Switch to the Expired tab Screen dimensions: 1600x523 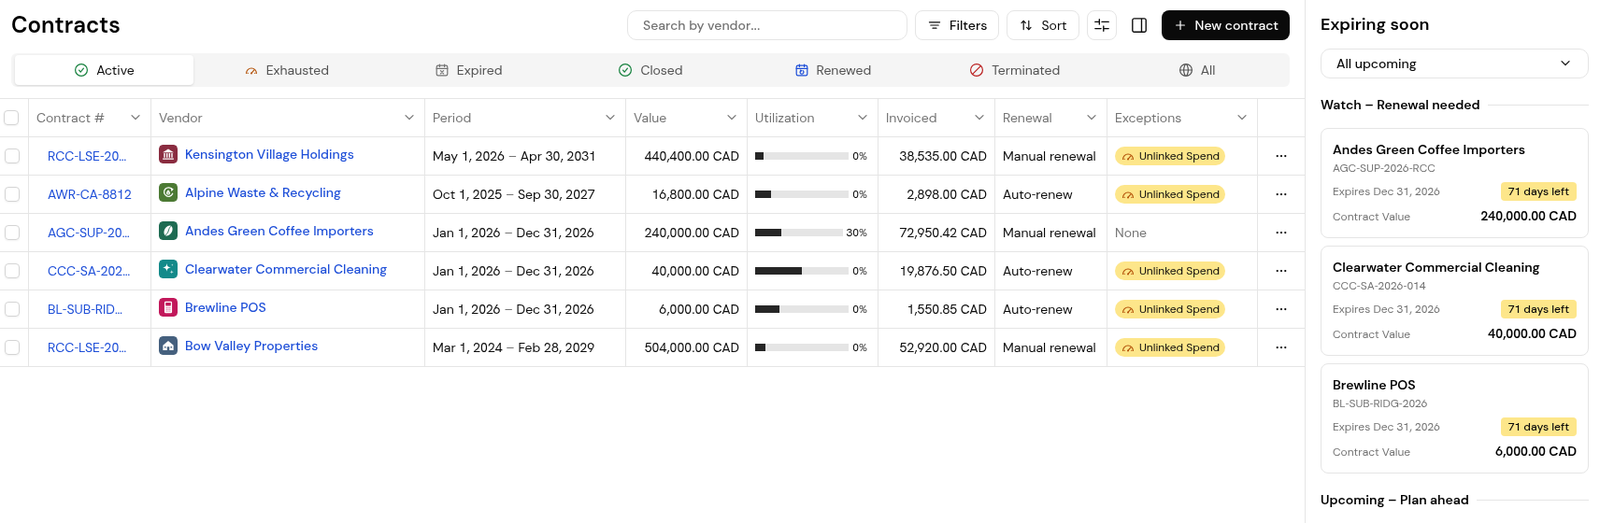pos(469,70)
